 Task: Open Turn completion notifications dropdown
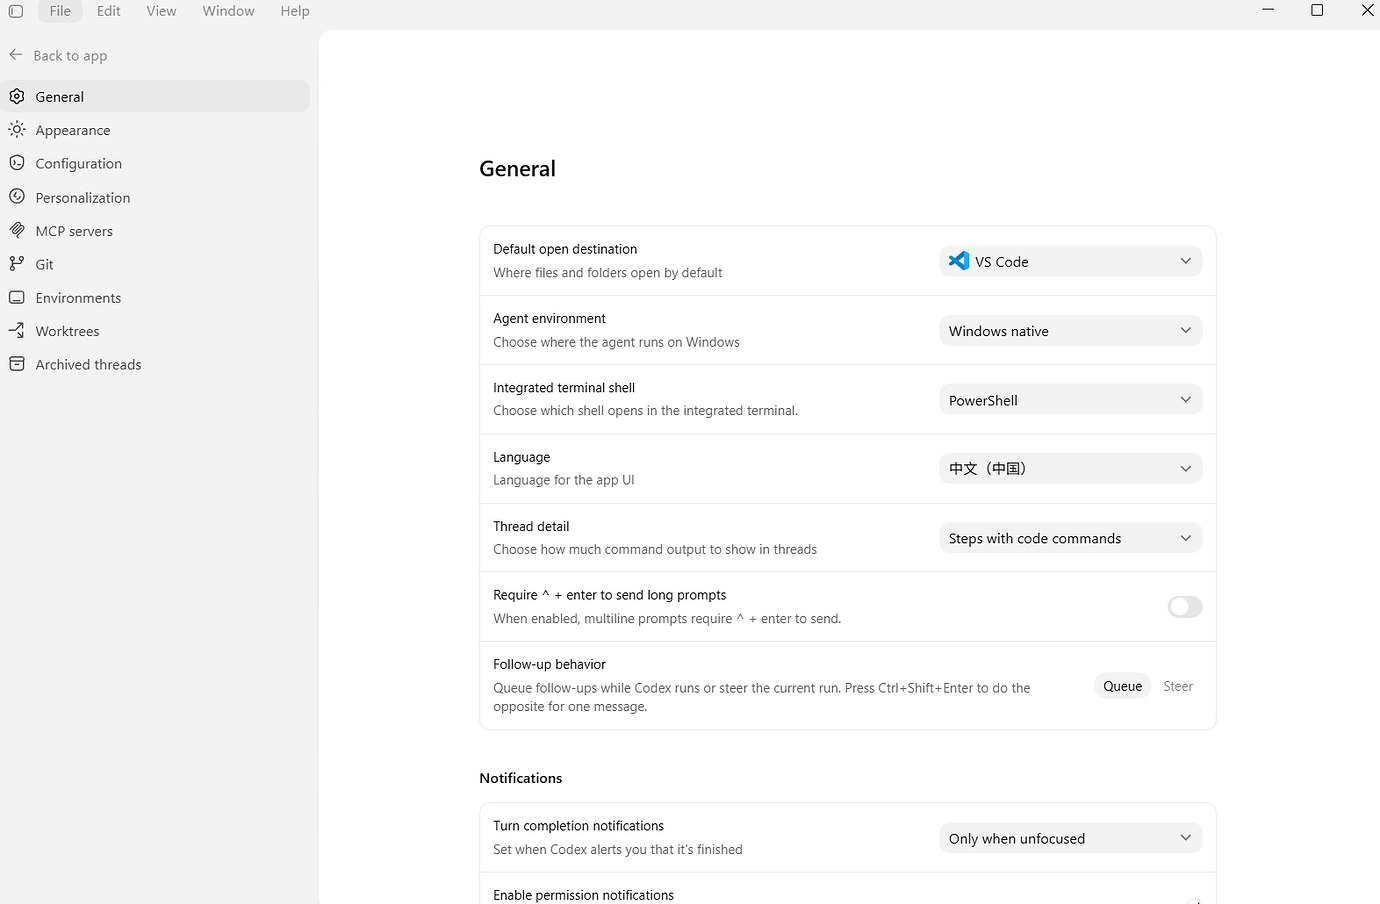(x=1070, y=838)
